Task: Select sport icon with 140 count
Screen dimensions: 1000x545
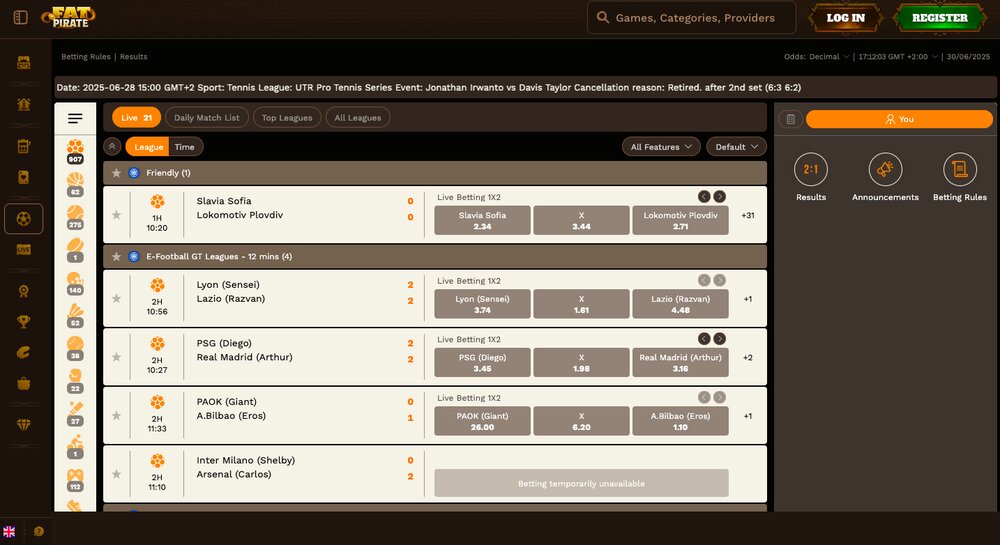Action: click(x=75, y=282)
